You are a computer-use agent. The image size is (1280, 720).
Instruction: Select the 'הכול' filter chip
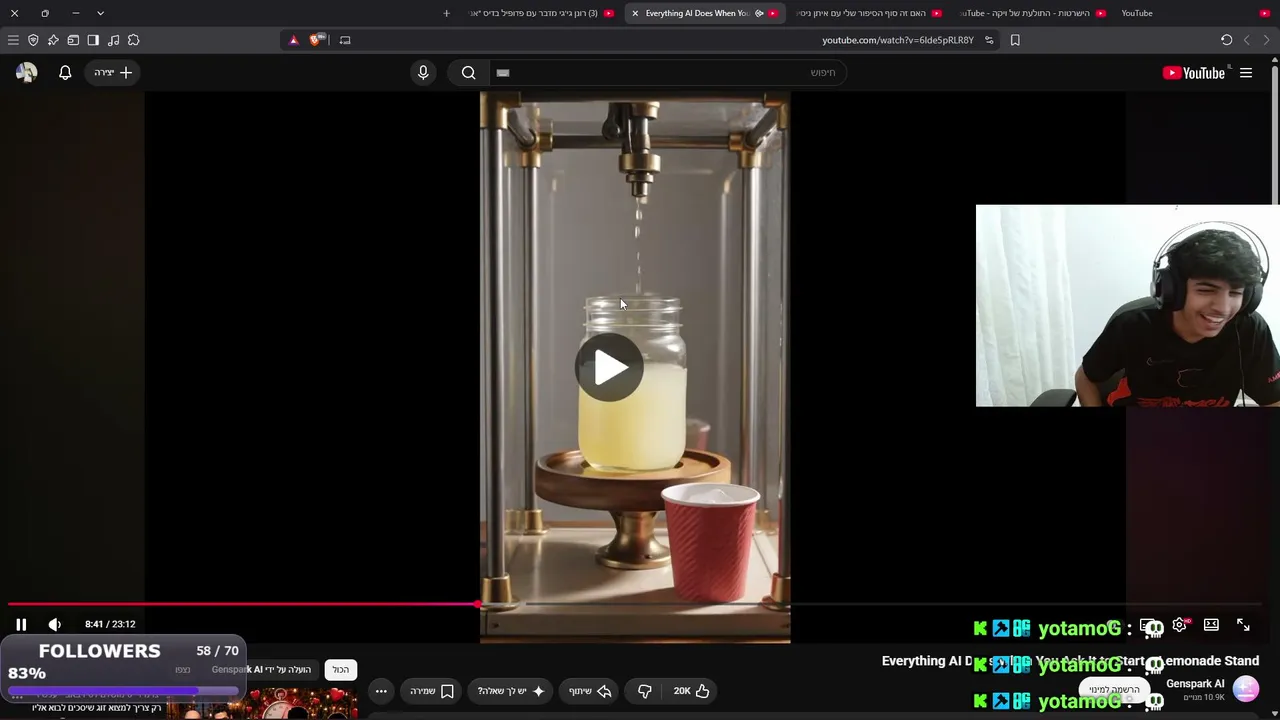pyautogui.click(x=341, y=669)
